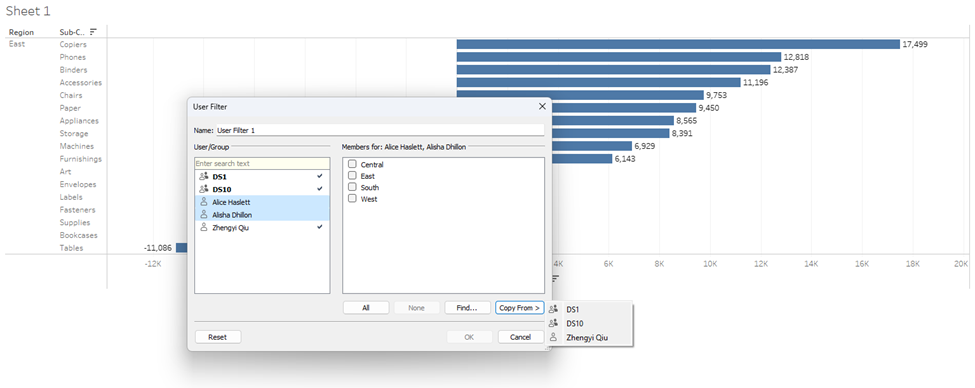Click Alisha Dhillon's user icon
975x388 pixels.
click(x=203, y=215)
